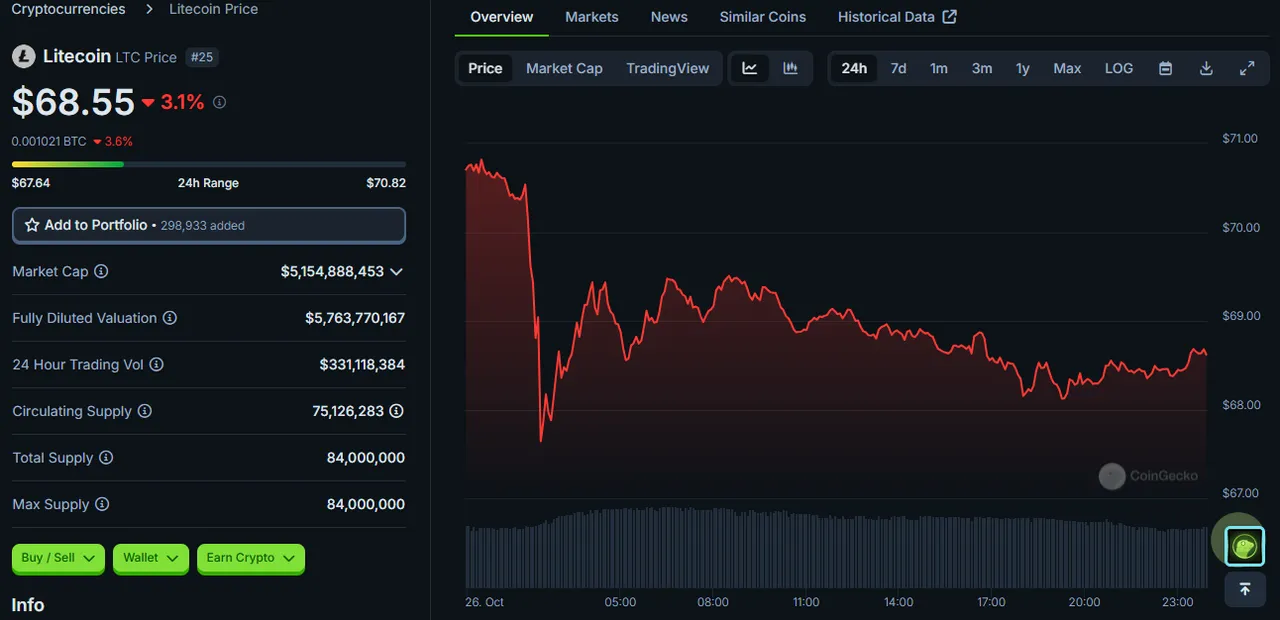This screenshot has width=1280, height=620.
Task: Select the Price chart toggle
Action: (x=485, y=68)
